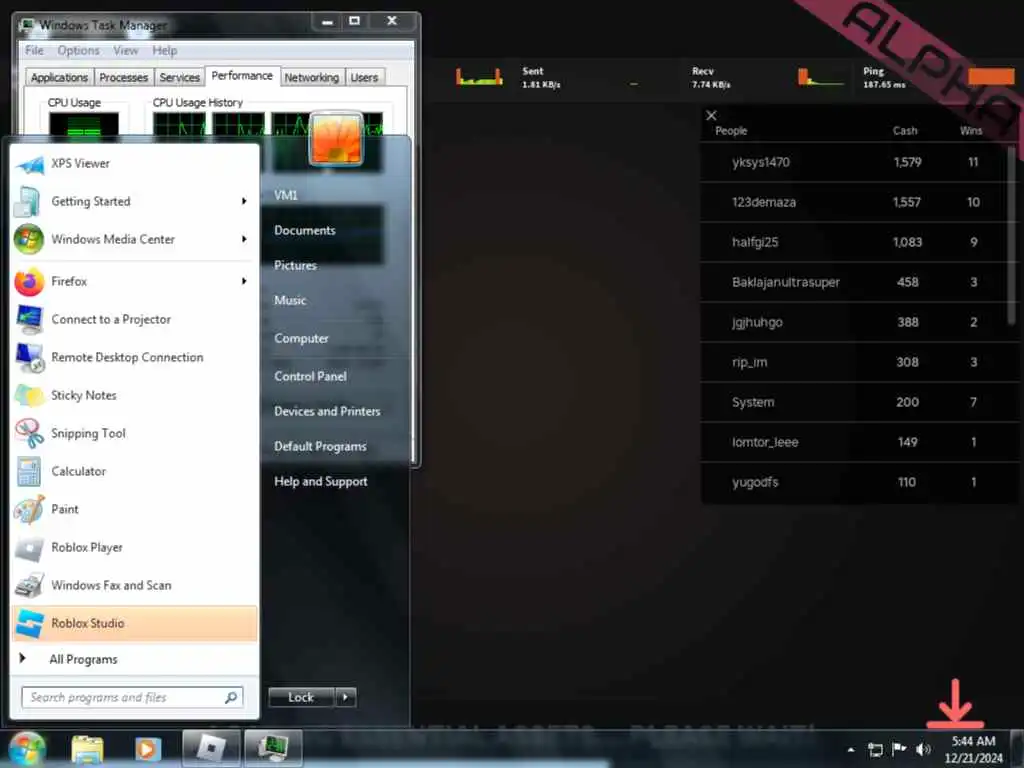Launch Paint
The width and height of the screenshot is (1024, 768).
[134, 509]
